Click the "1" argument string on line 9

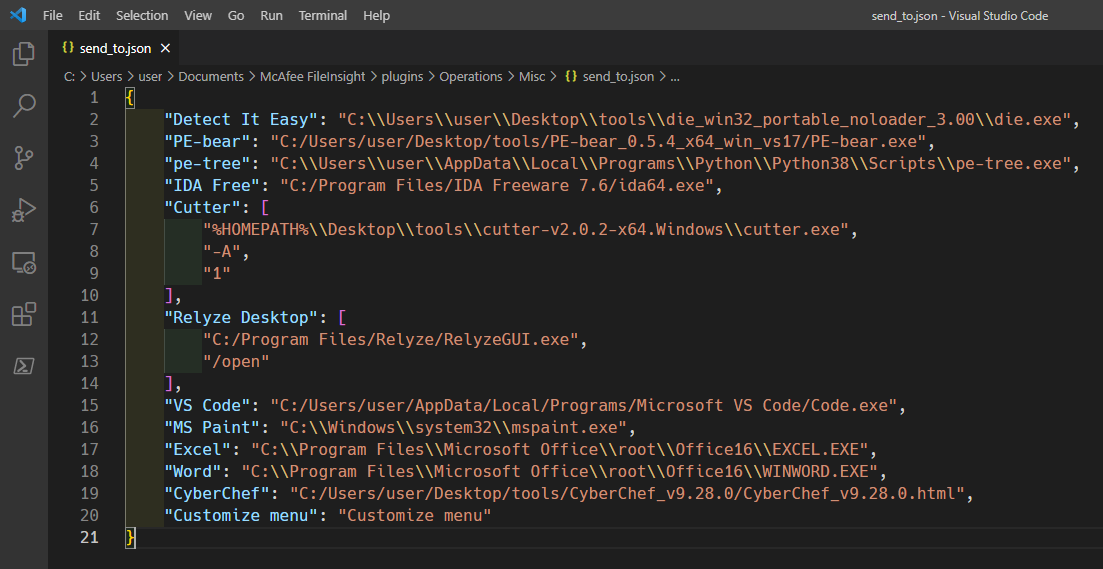click(217, 274)
